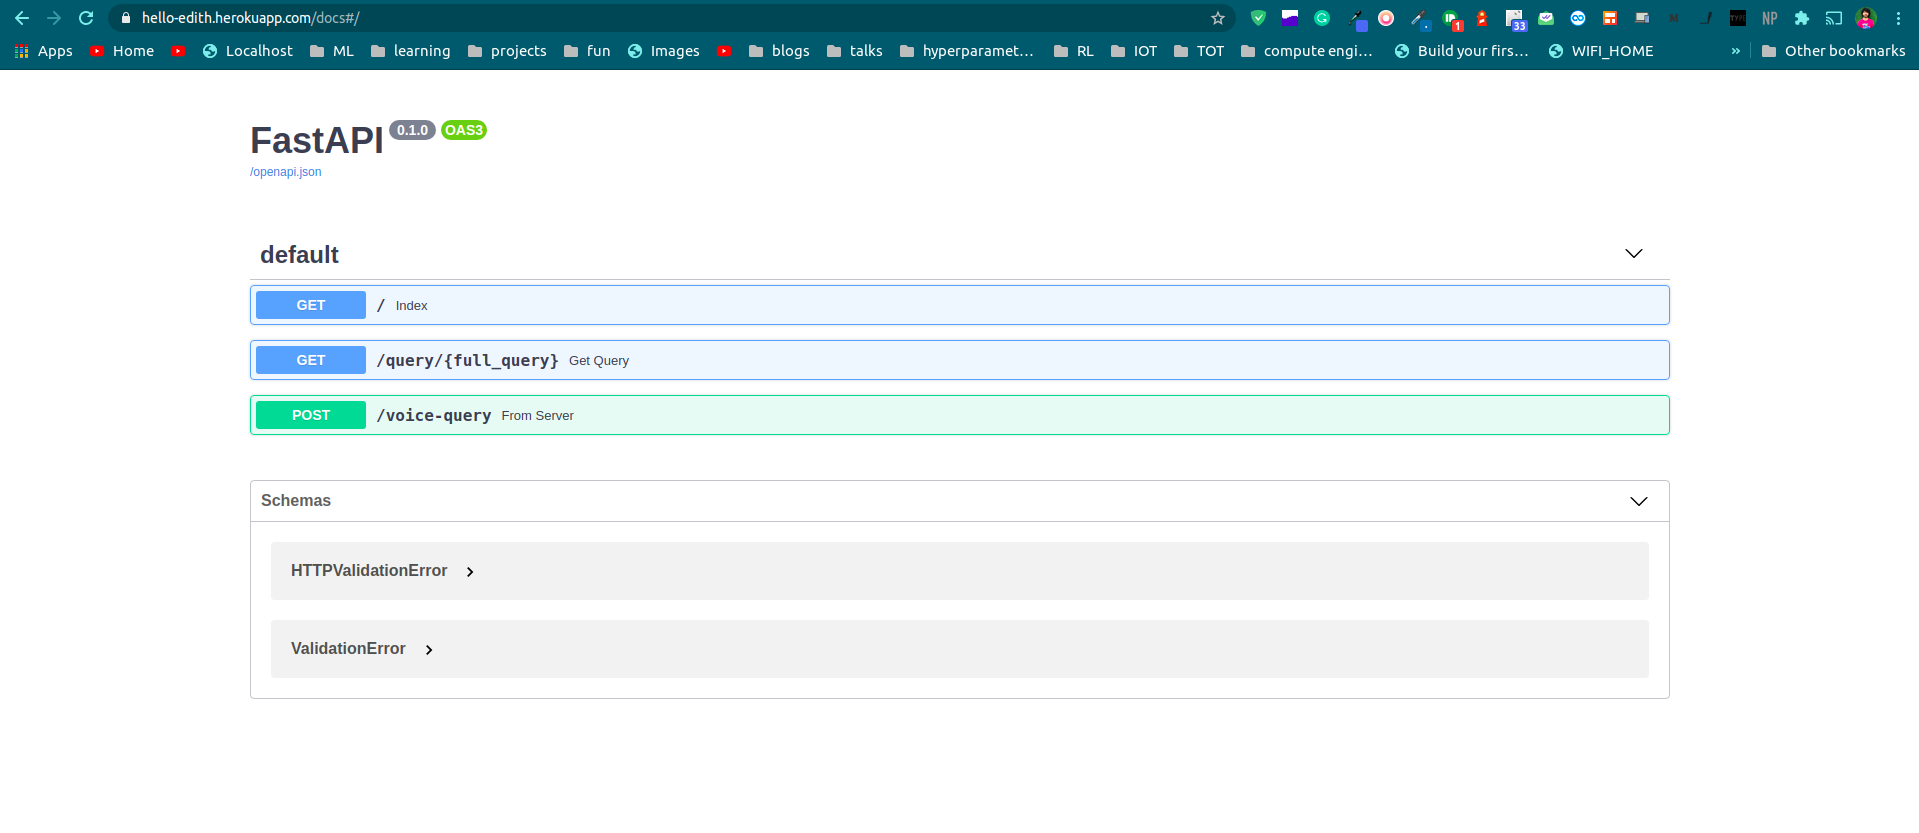Open the AdGuard green shield extension
Image resolution: width=1919 pixels, height=833 pixels.
click(x=1258, y=18)
